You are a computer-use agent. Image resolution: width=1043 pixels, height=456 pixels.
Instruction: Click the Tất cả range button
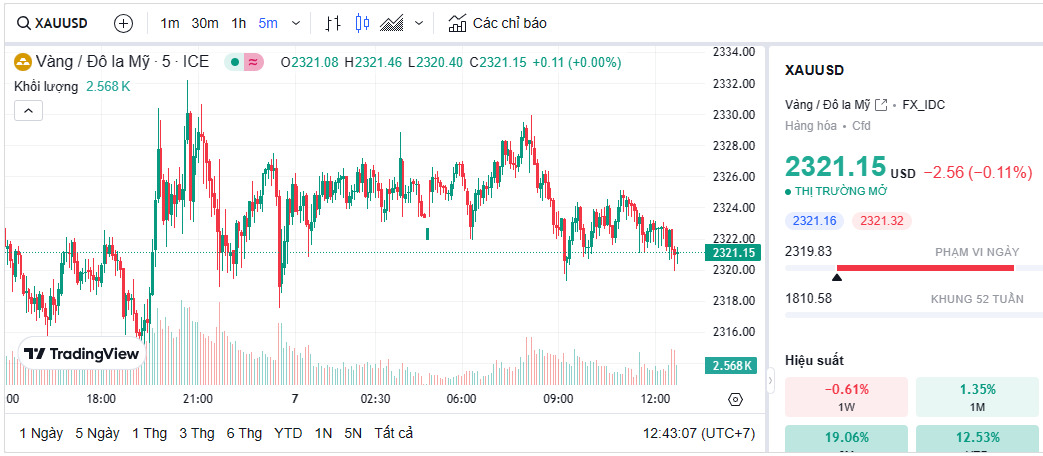pyautogui.click(x=393, y=433)
